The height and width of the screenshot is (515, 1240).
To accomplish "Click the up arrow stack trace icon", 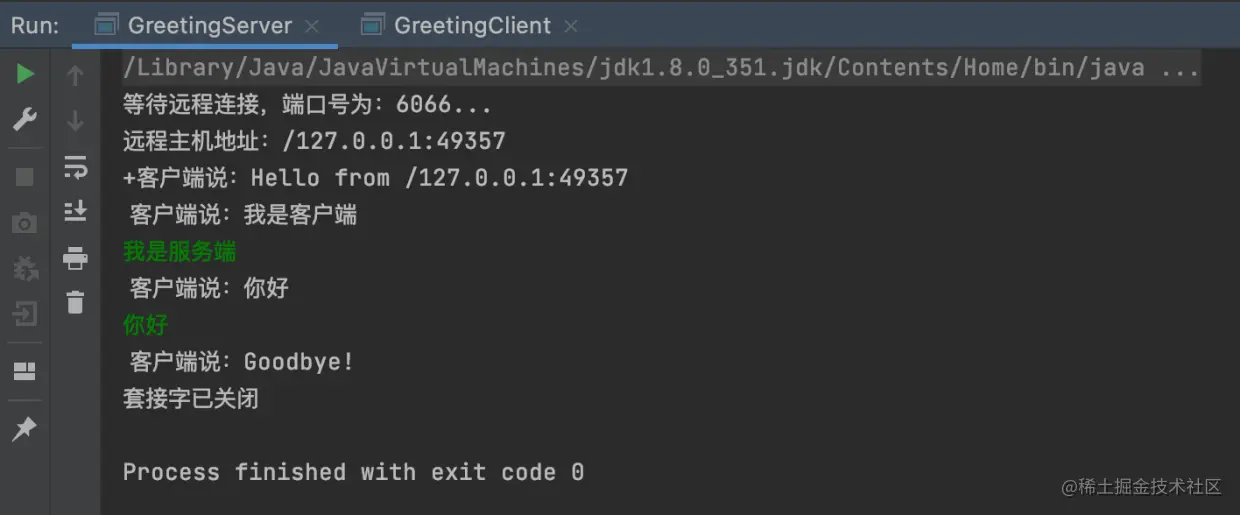I will 75,75.
